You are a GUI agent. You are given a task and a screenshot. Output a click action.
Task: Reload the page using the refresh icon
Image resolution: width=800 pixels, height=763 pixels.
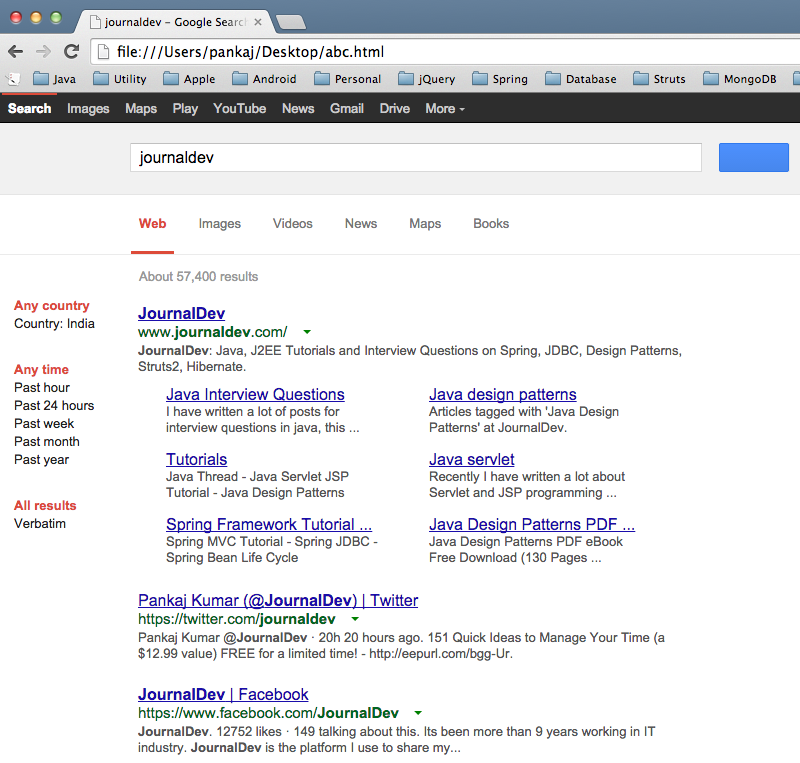pyautogui.click(x=70, y=51)
